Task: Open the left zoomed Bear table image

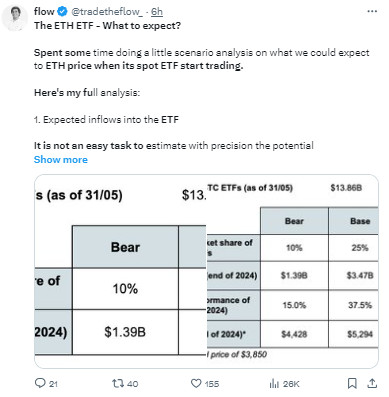Action: click(x=120, y=271)
